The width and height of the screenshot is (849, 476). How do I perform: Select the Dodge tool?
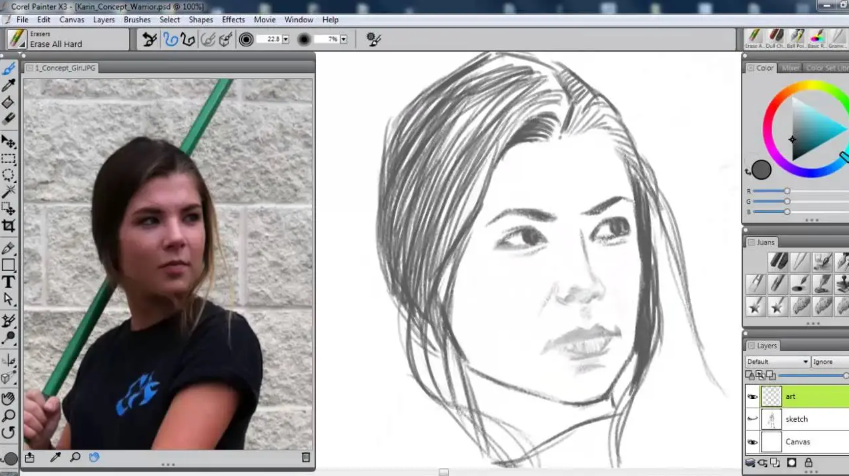pos(8,338)
